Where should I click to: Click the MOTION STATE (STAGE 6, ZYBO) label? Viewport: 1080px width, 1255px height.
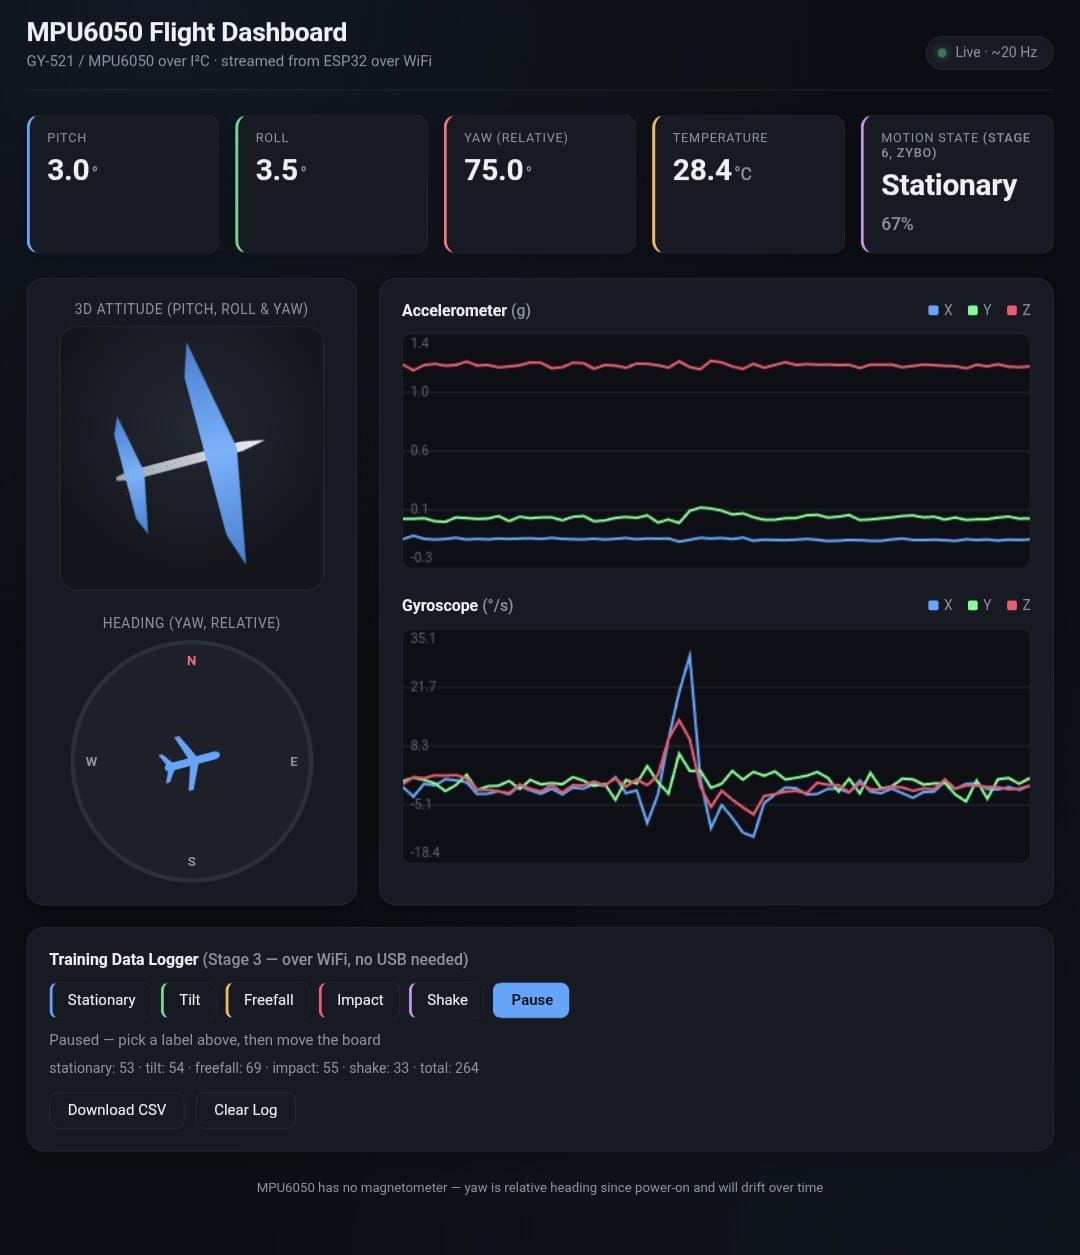955,145
